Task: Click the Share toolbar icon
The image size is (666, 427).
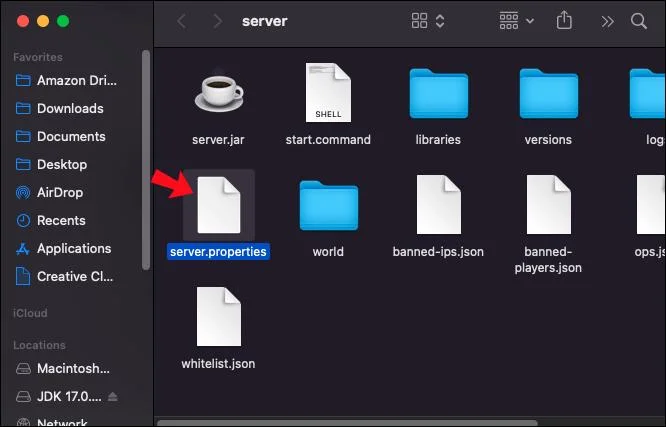Action: [564, 20]
